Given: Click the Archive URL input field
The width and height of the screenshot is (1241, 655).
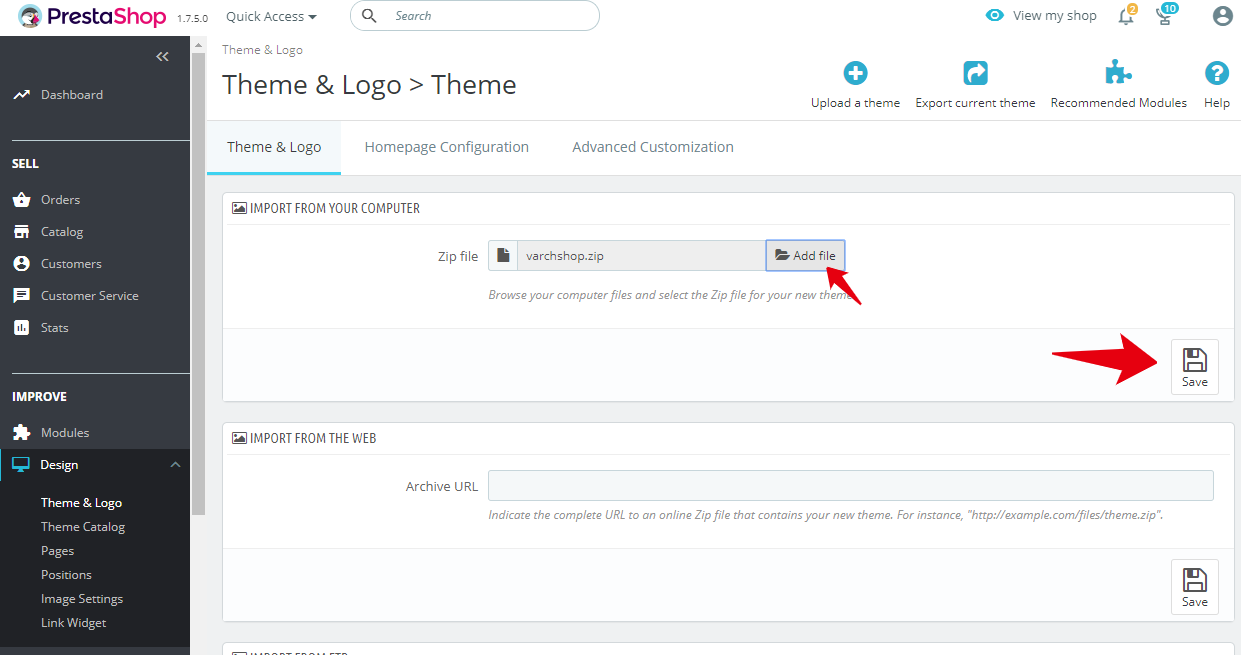Looking at the screenshot, I should (851, 486).
